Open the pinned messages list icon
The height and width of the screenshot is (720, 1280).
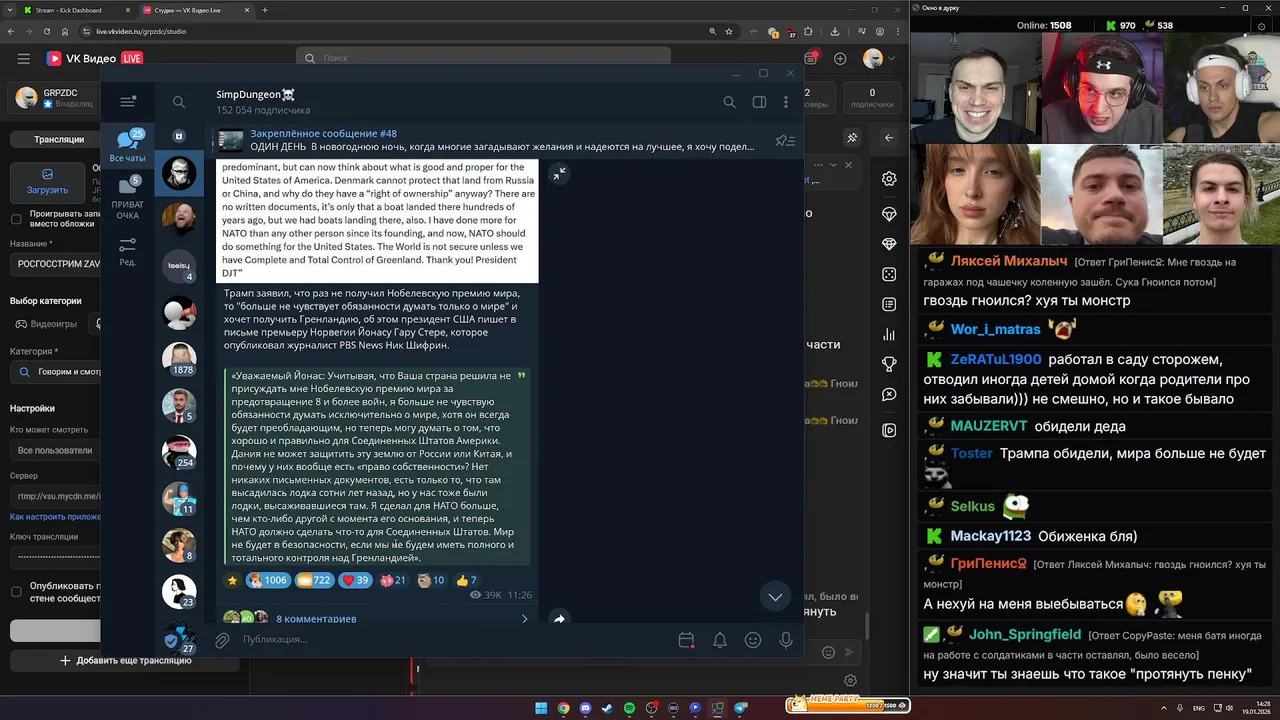point(785,140)
